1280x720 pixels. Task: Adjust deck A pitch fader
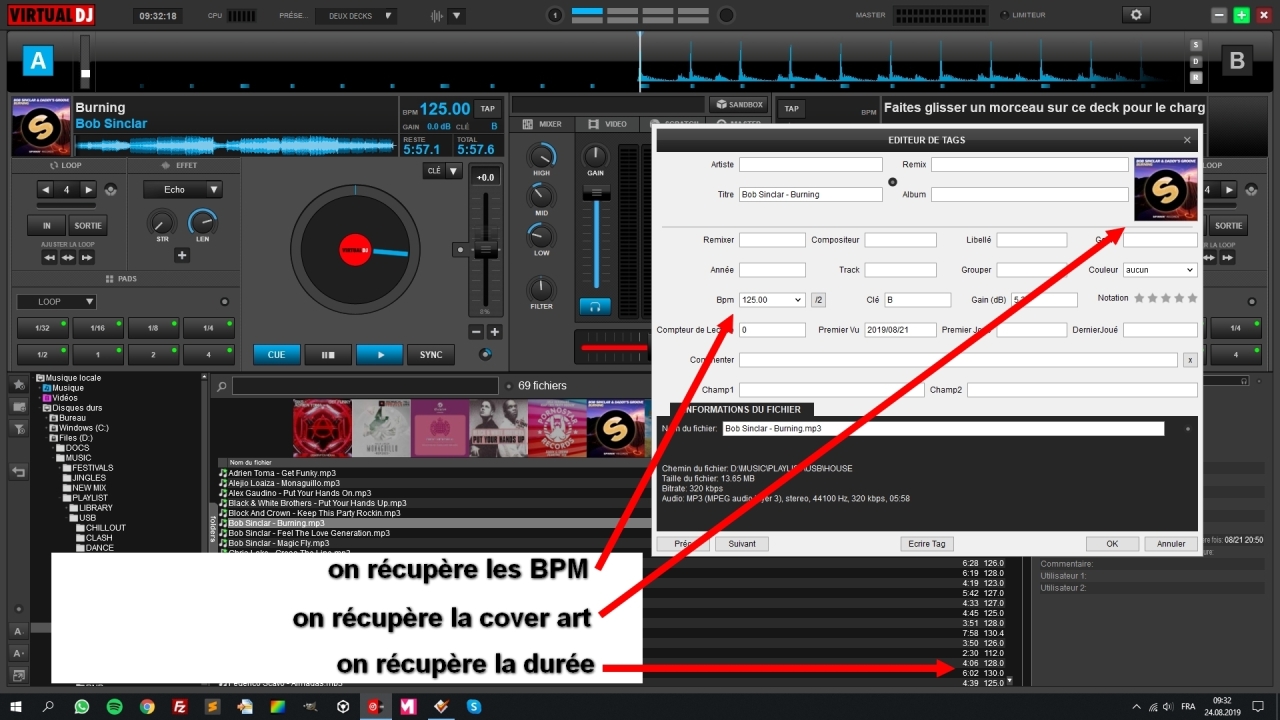click(486, 248)
